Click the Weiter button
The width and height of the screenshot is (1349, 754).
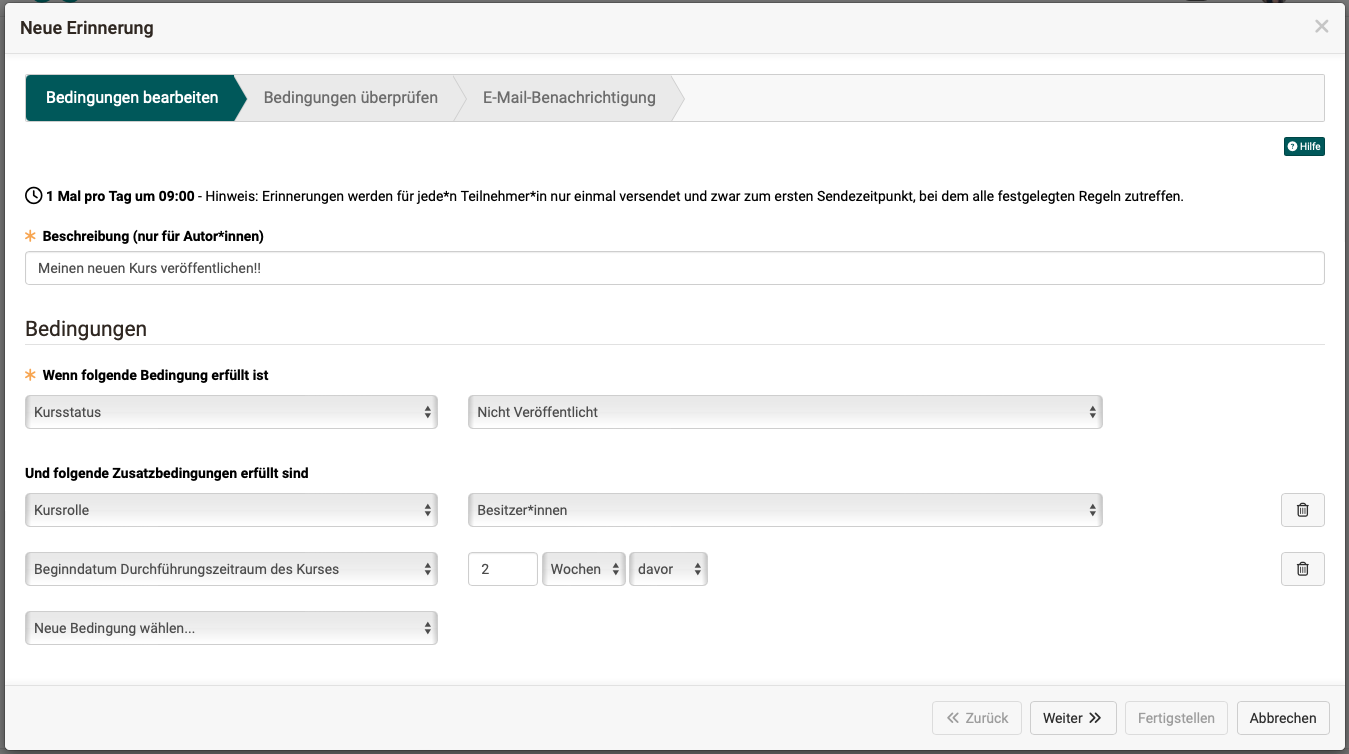(1072, 718)
